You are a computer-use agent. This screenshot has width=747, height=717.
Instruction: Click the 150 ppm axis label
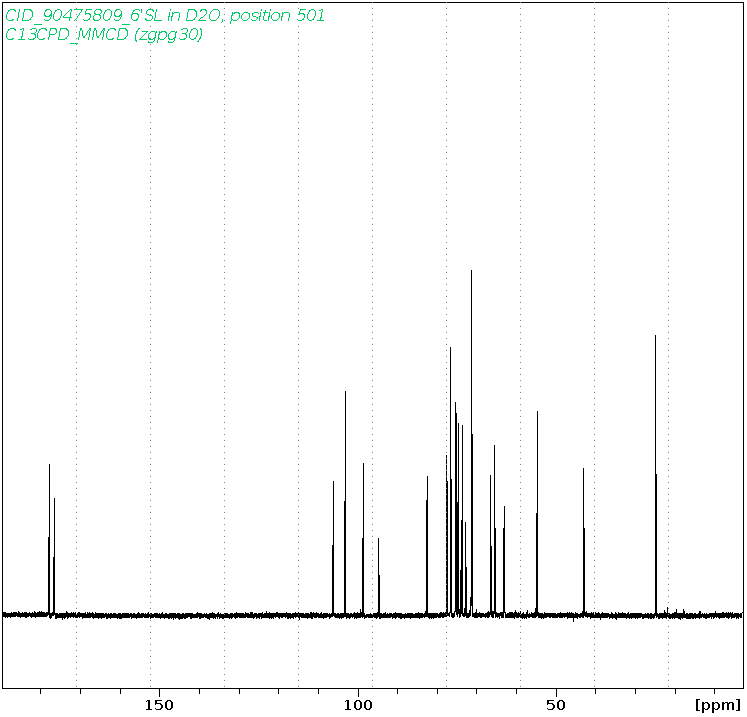[159, 705]
